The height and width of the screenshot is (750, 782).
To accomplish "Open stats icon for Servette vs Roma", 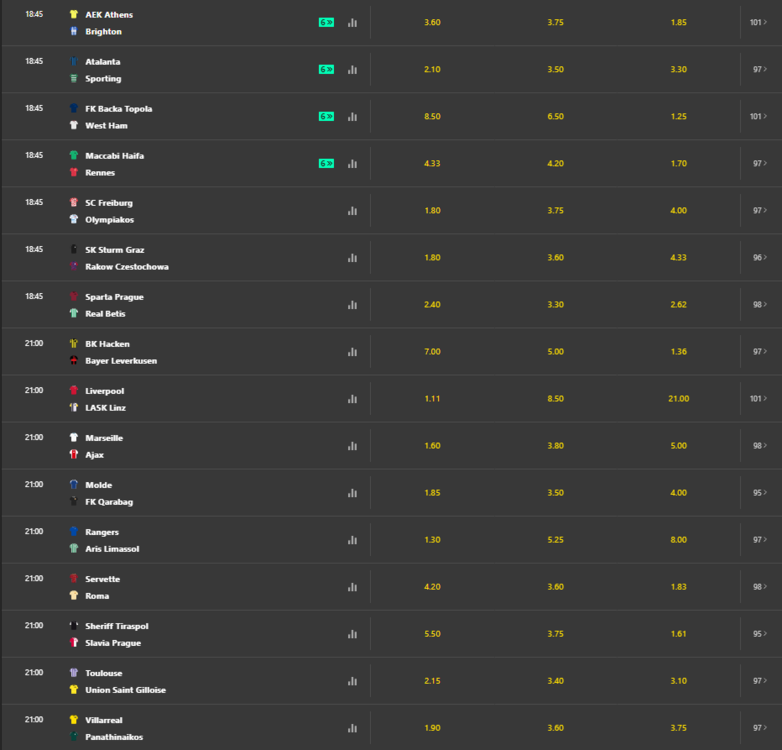I will [x=353, y=587].
